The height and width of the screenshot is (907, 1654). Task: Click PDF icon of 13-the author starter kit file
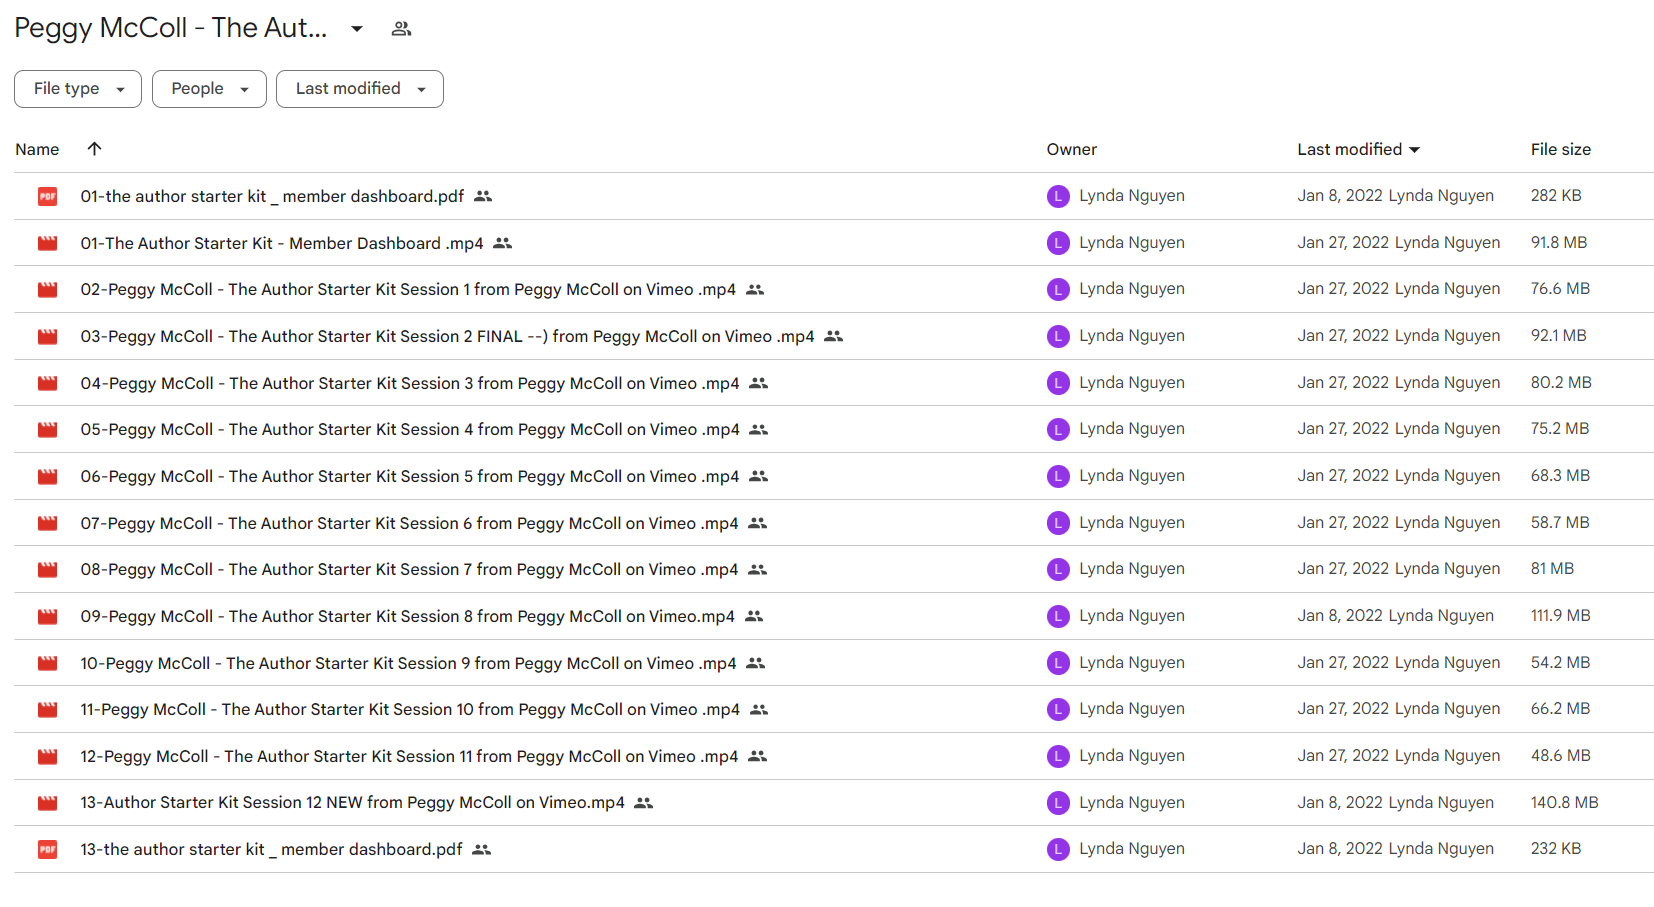[47, 850]
